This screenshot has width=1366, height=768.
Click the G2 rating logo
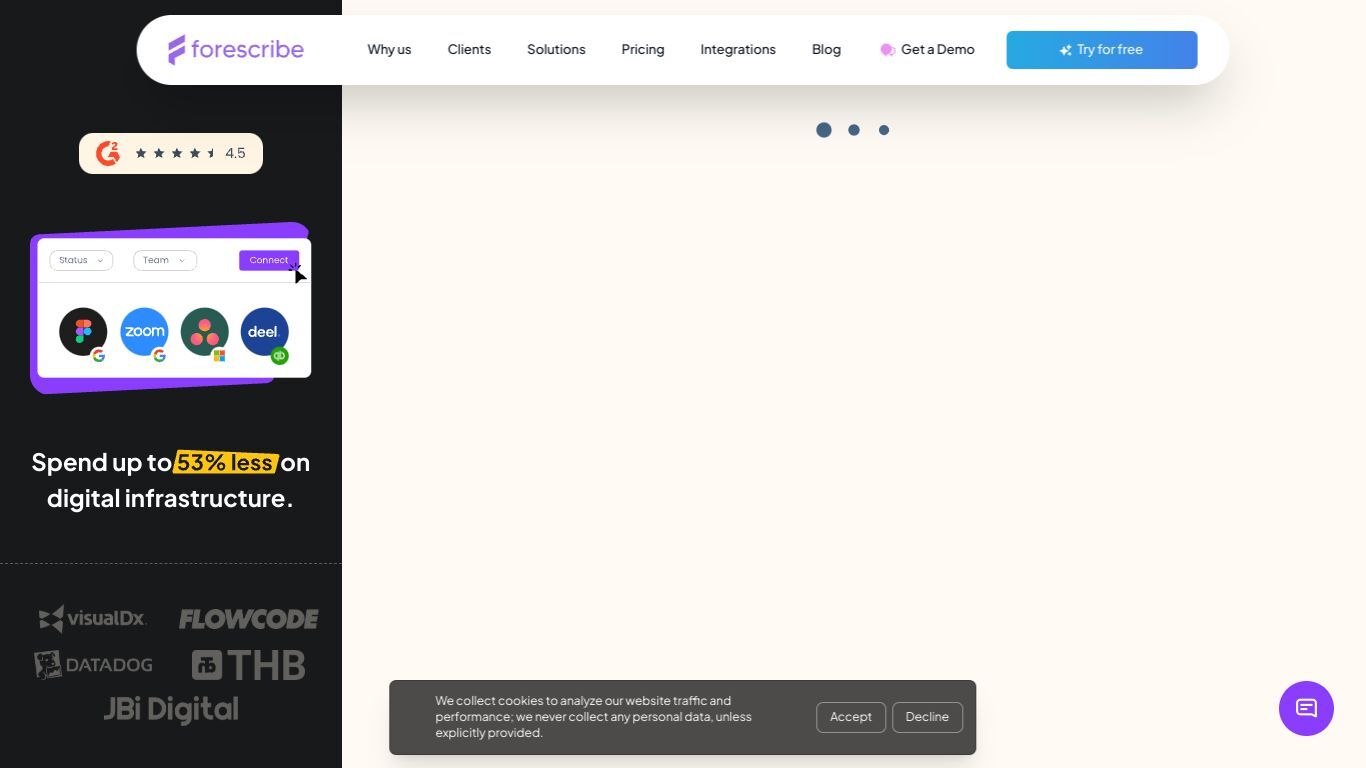(108, 153)
